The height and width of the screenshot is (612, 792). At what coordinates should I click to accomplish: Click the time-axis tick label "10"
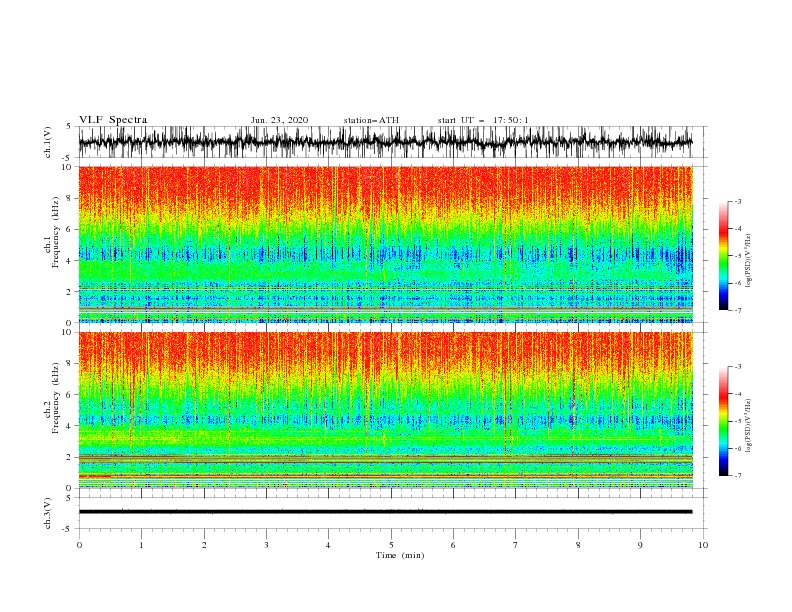(x=703, y=545)
